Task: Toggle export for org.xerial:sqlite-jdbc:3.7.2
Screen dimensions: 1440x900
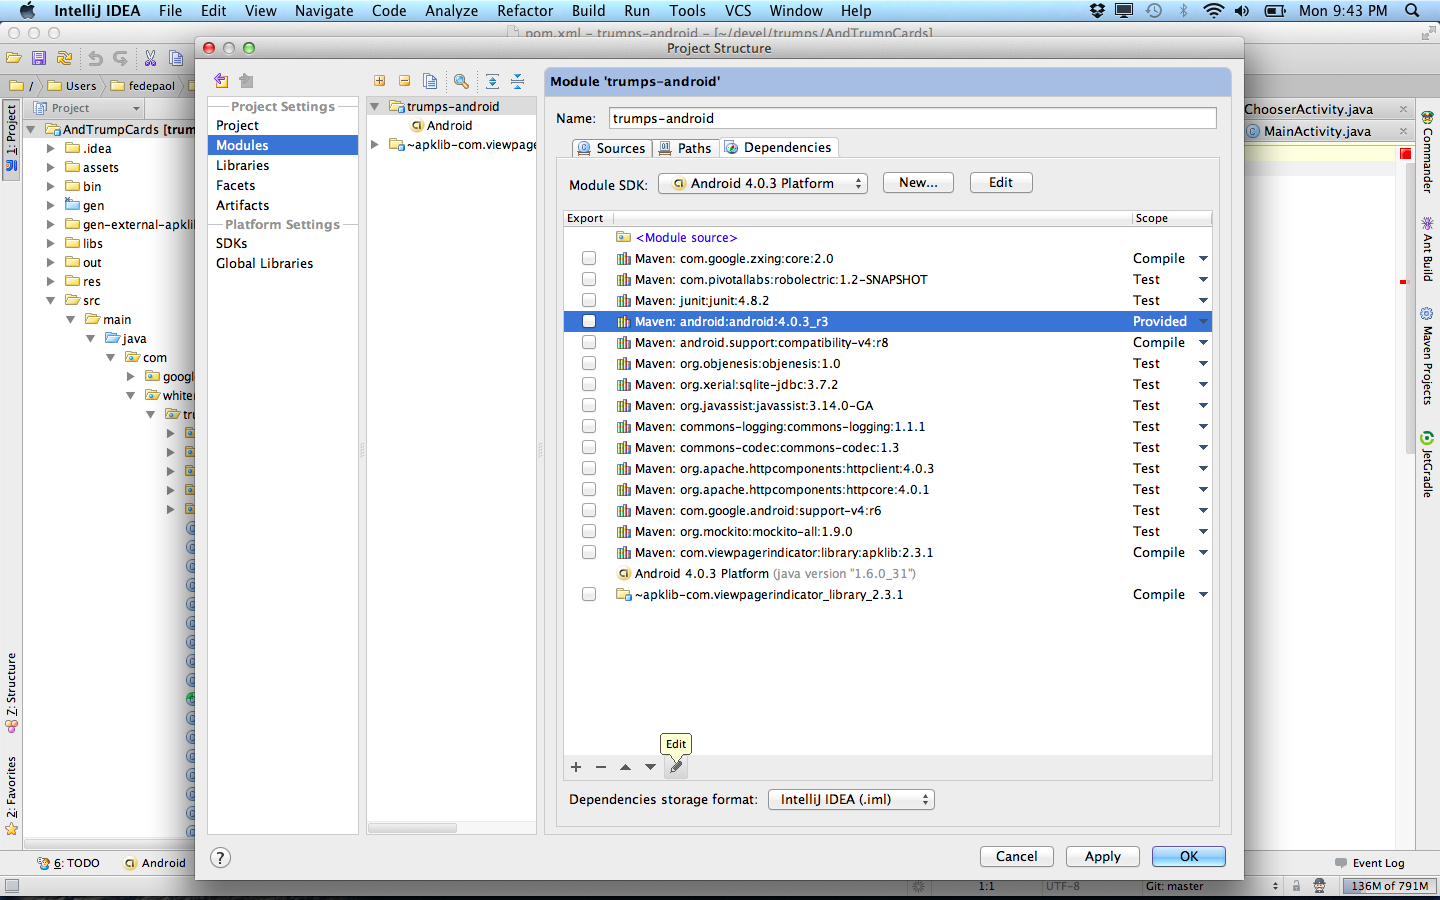Action: (x=589, y=384)
